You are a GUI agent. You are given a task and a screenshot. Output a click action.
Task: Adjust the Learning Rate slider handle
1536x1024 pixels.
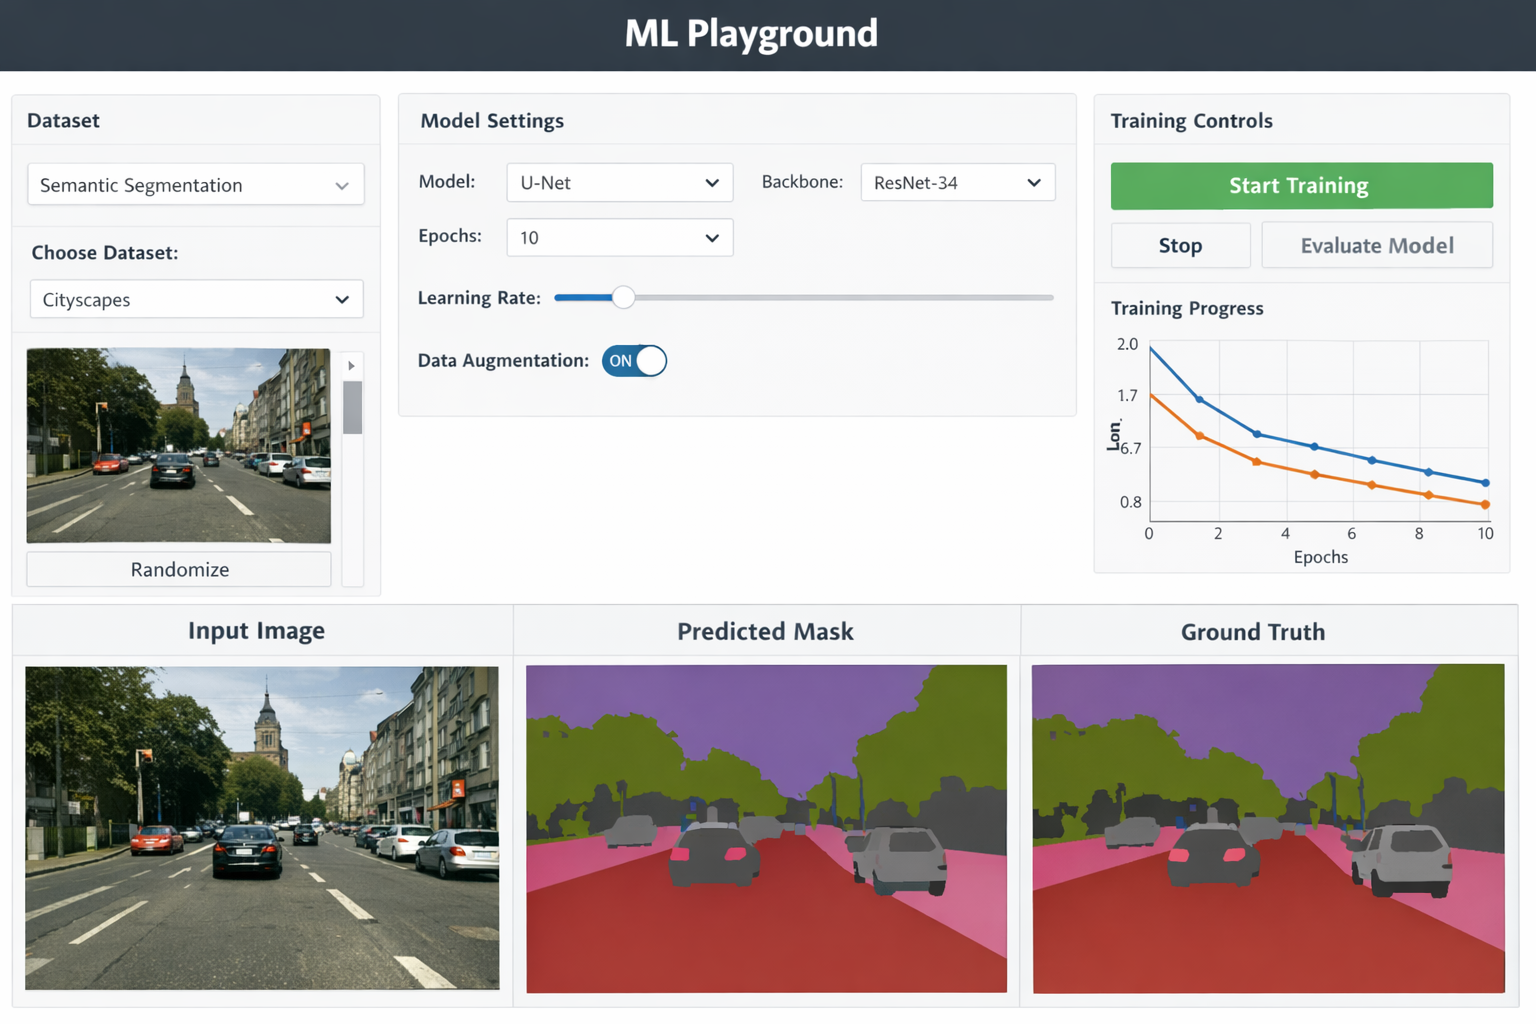(x=624, y=297)
